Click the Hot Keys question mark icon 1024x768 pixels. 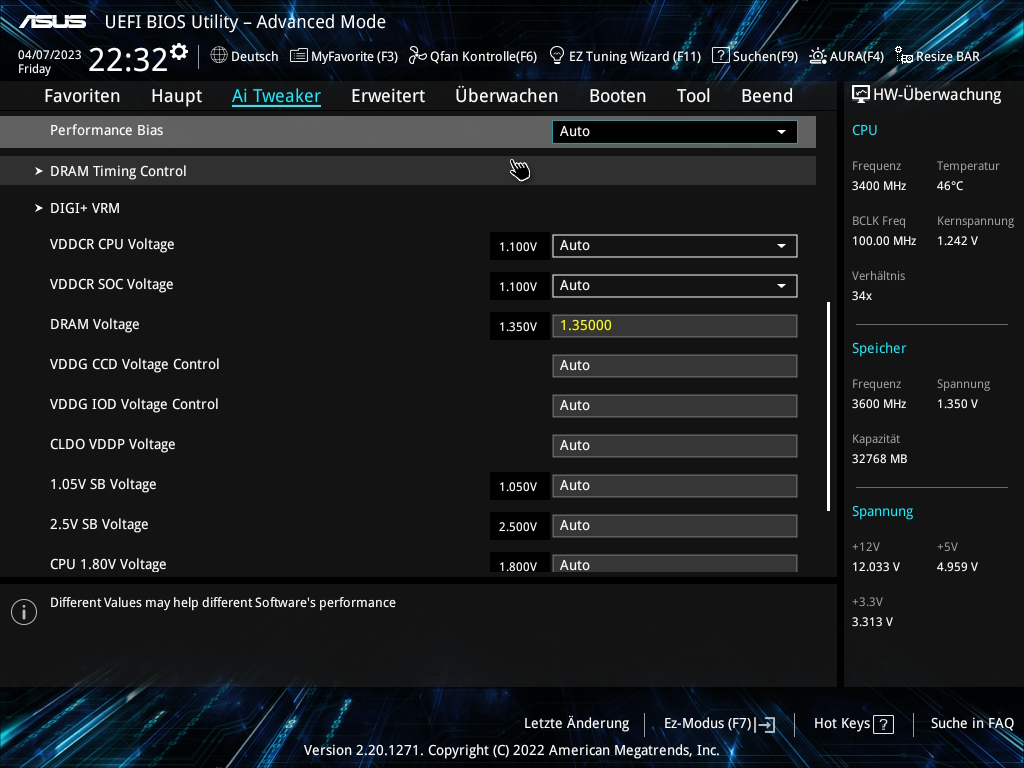[x=883, y=724]
